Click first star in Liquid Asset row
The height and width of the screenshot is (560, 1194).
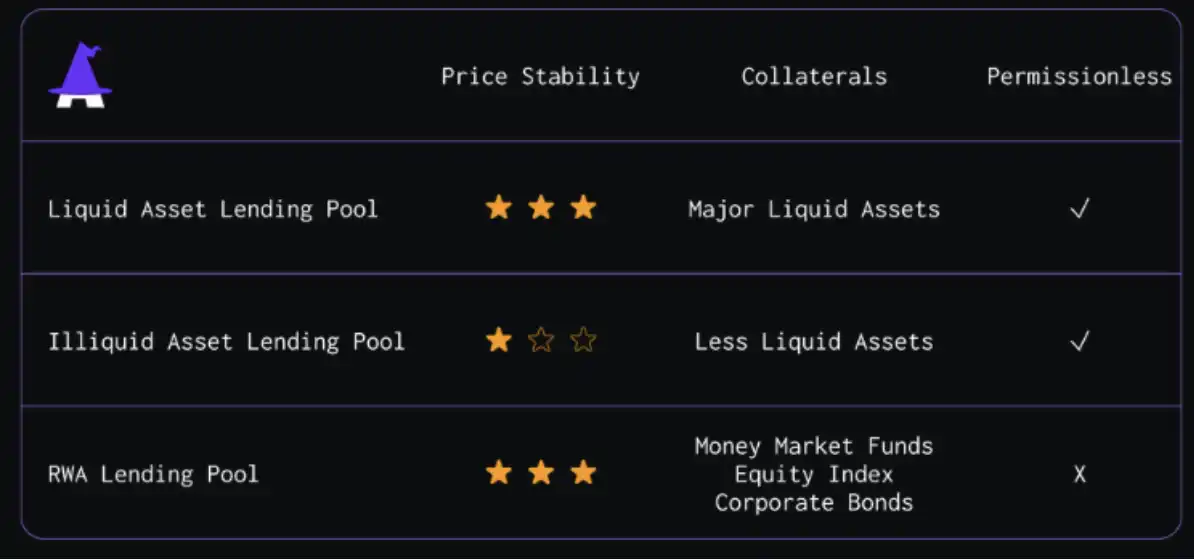498,208
